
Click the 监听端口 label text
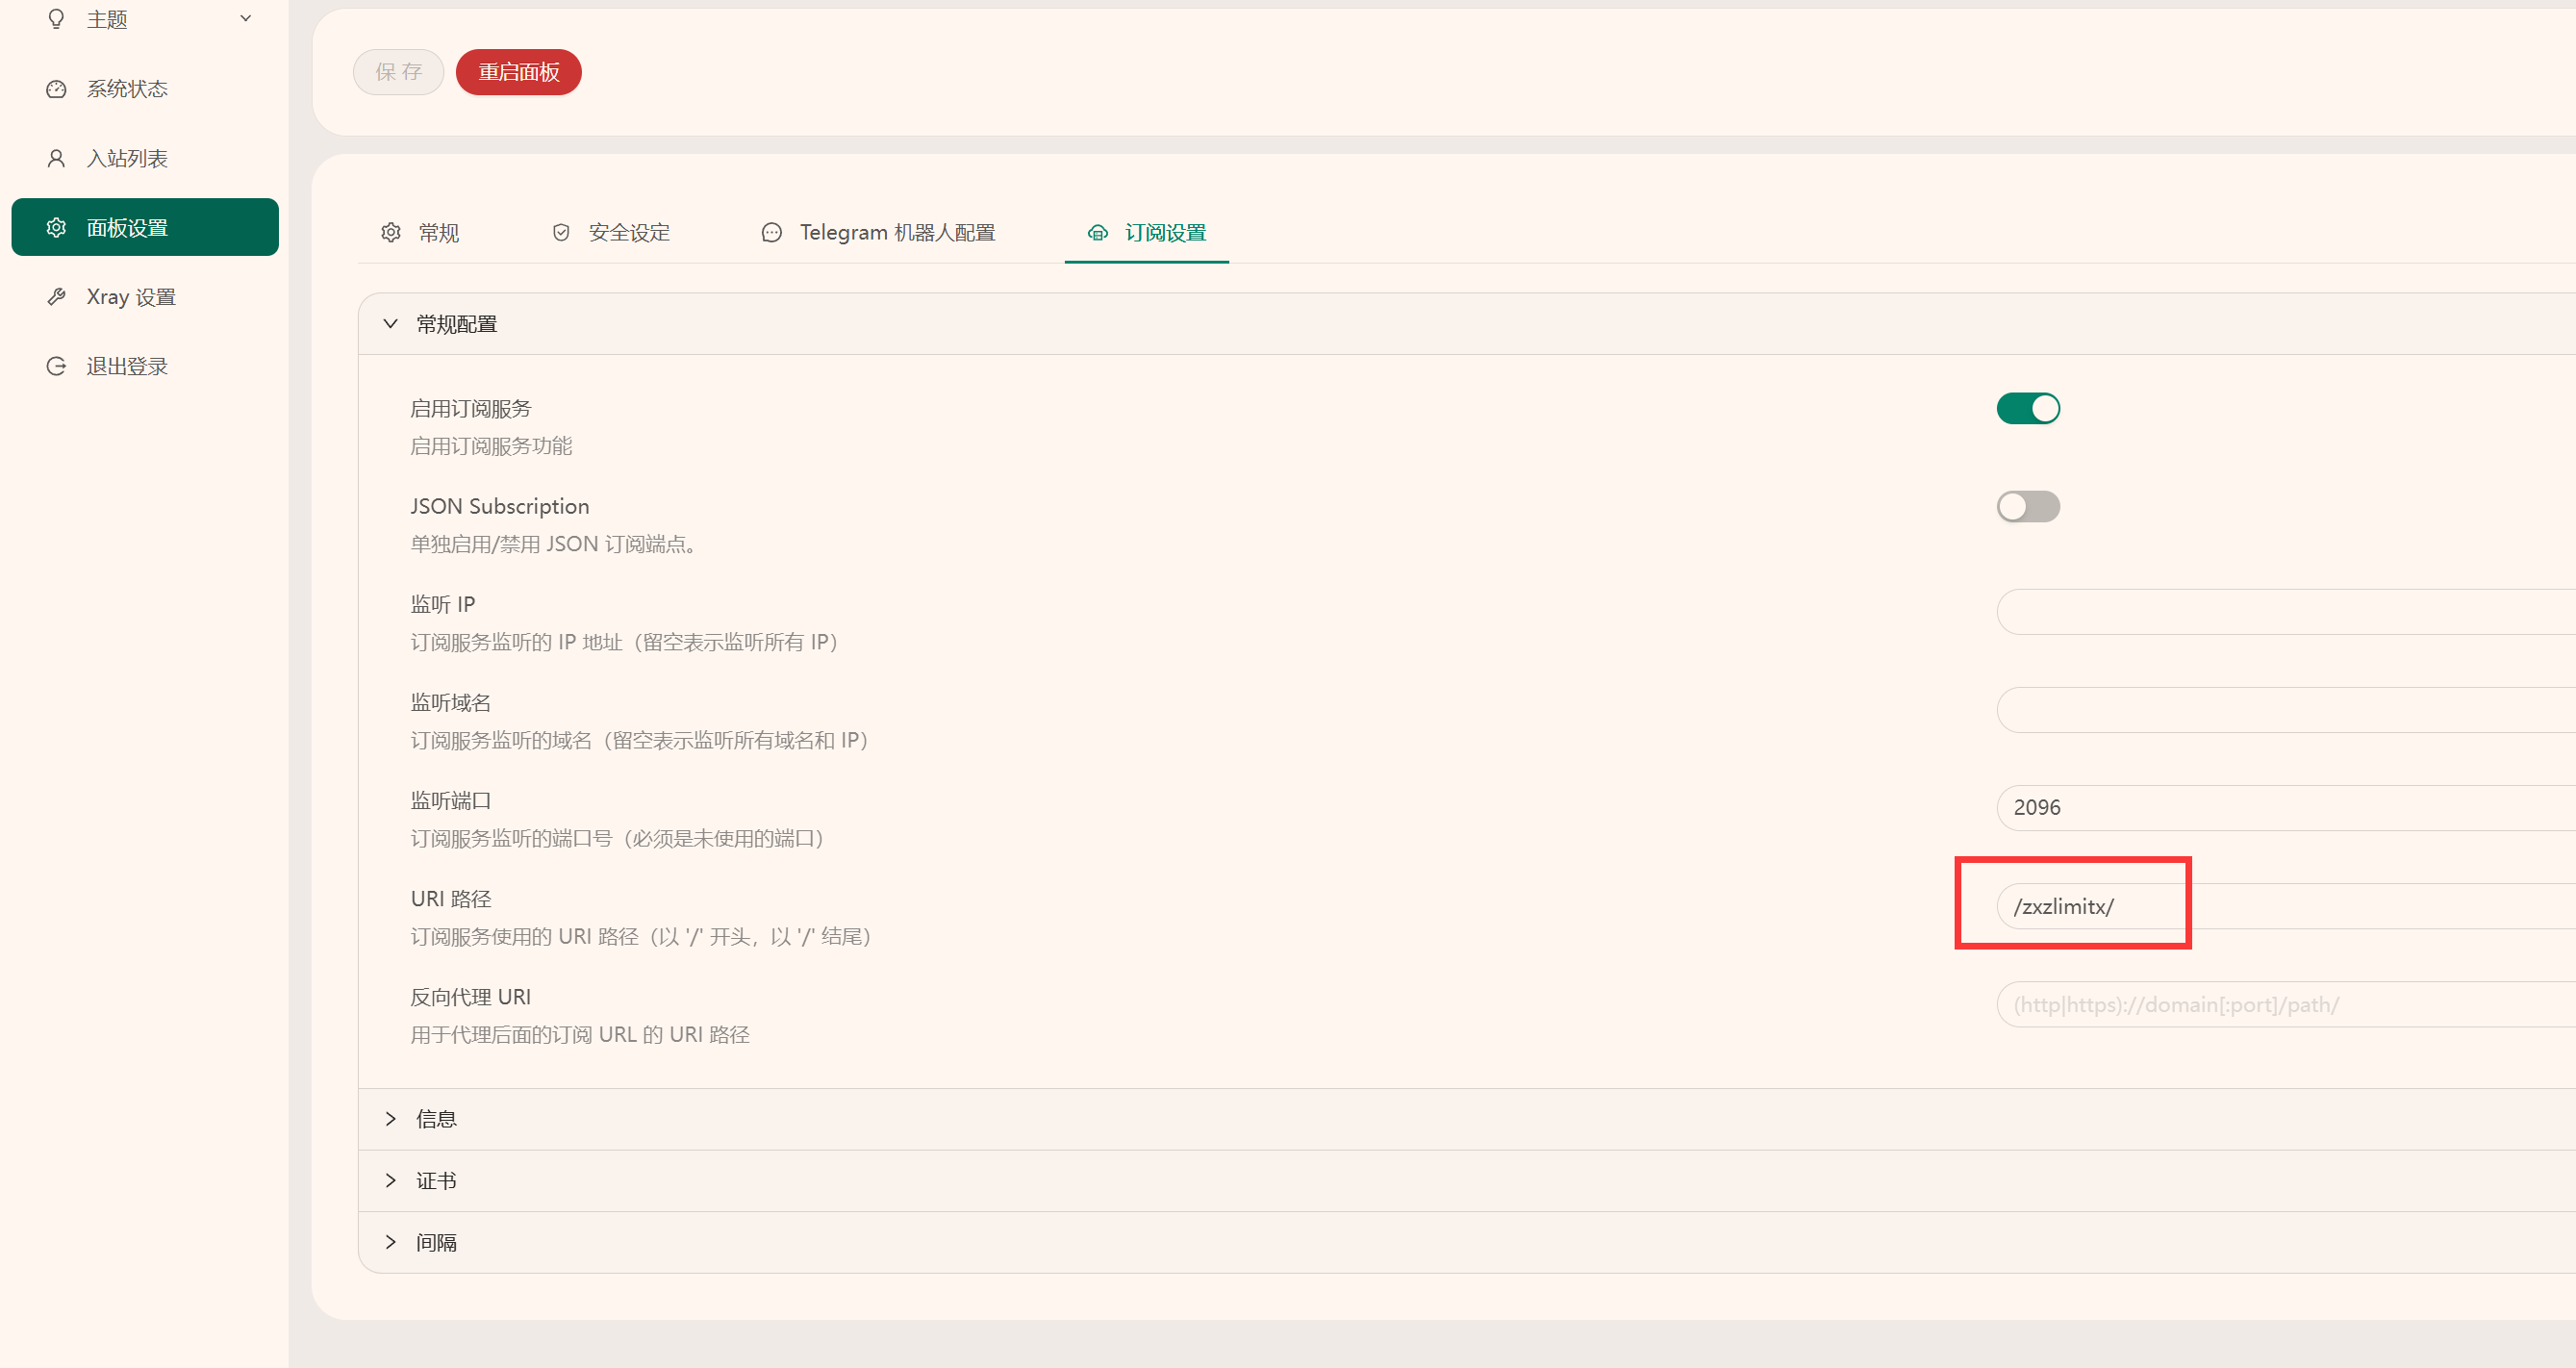click(x=451, y=800)
